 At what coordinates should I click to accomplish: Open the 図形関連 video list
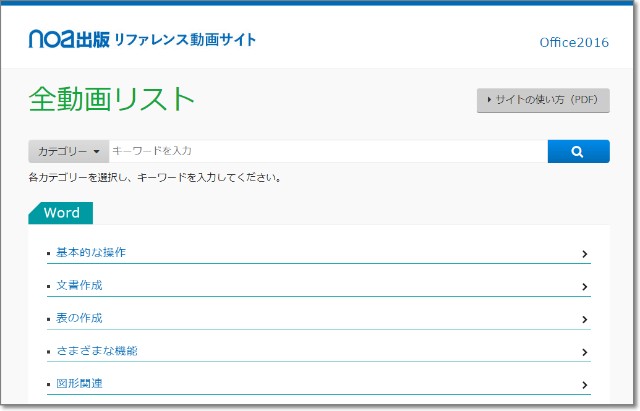(x=80, y=384)
